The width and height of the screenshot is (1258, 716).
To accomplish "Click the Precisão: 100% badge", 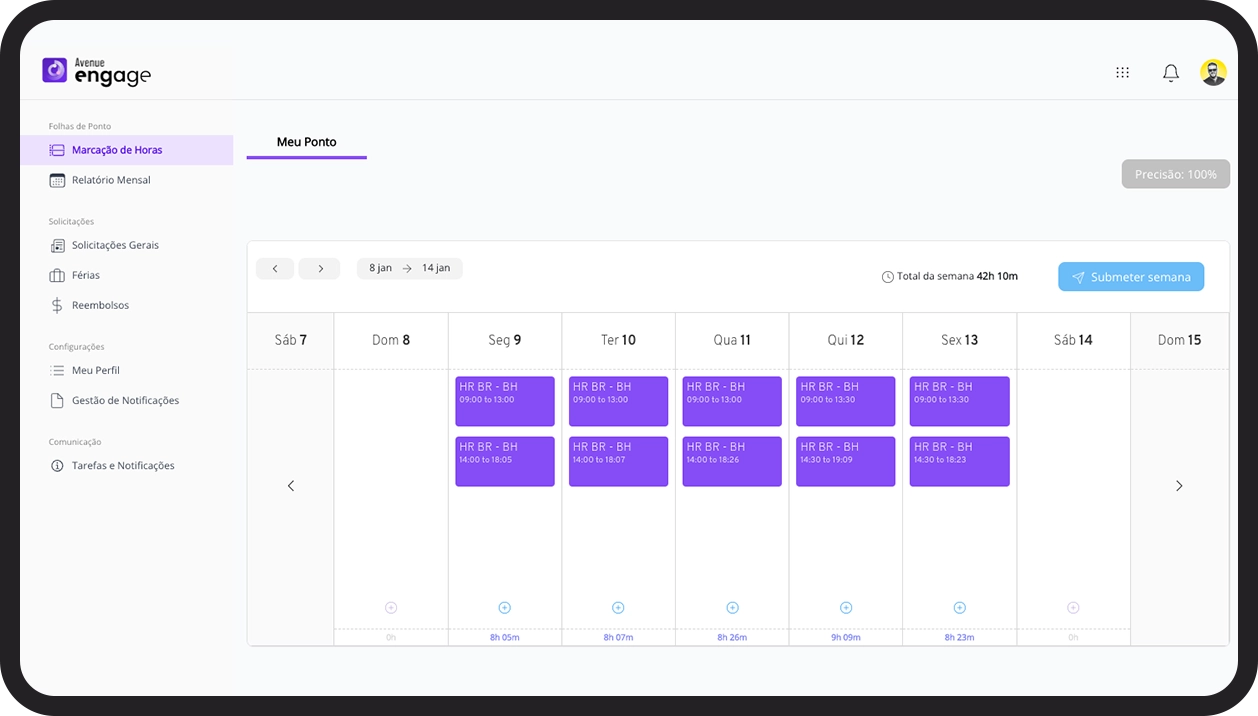I will point(1176,174).
